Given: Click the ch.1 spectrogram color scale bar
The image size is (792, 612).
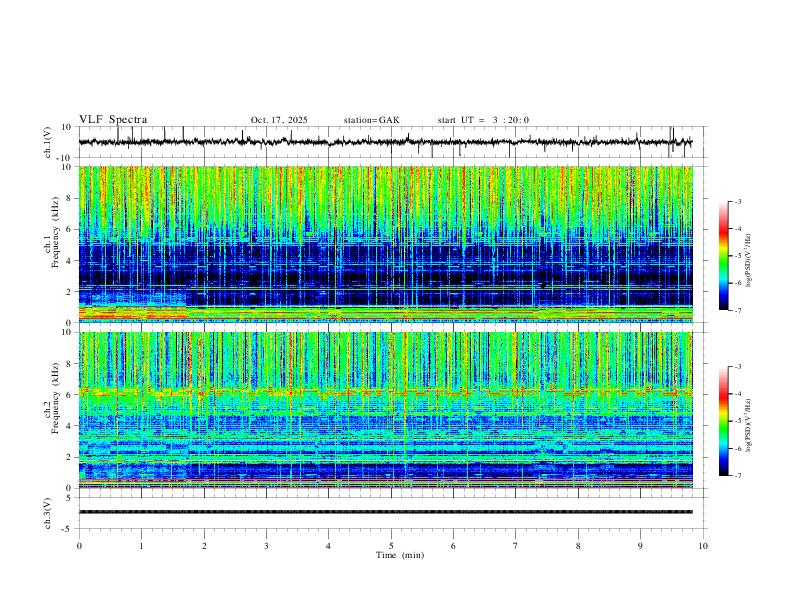Looking at the screenshot, I should click(723, 256).
